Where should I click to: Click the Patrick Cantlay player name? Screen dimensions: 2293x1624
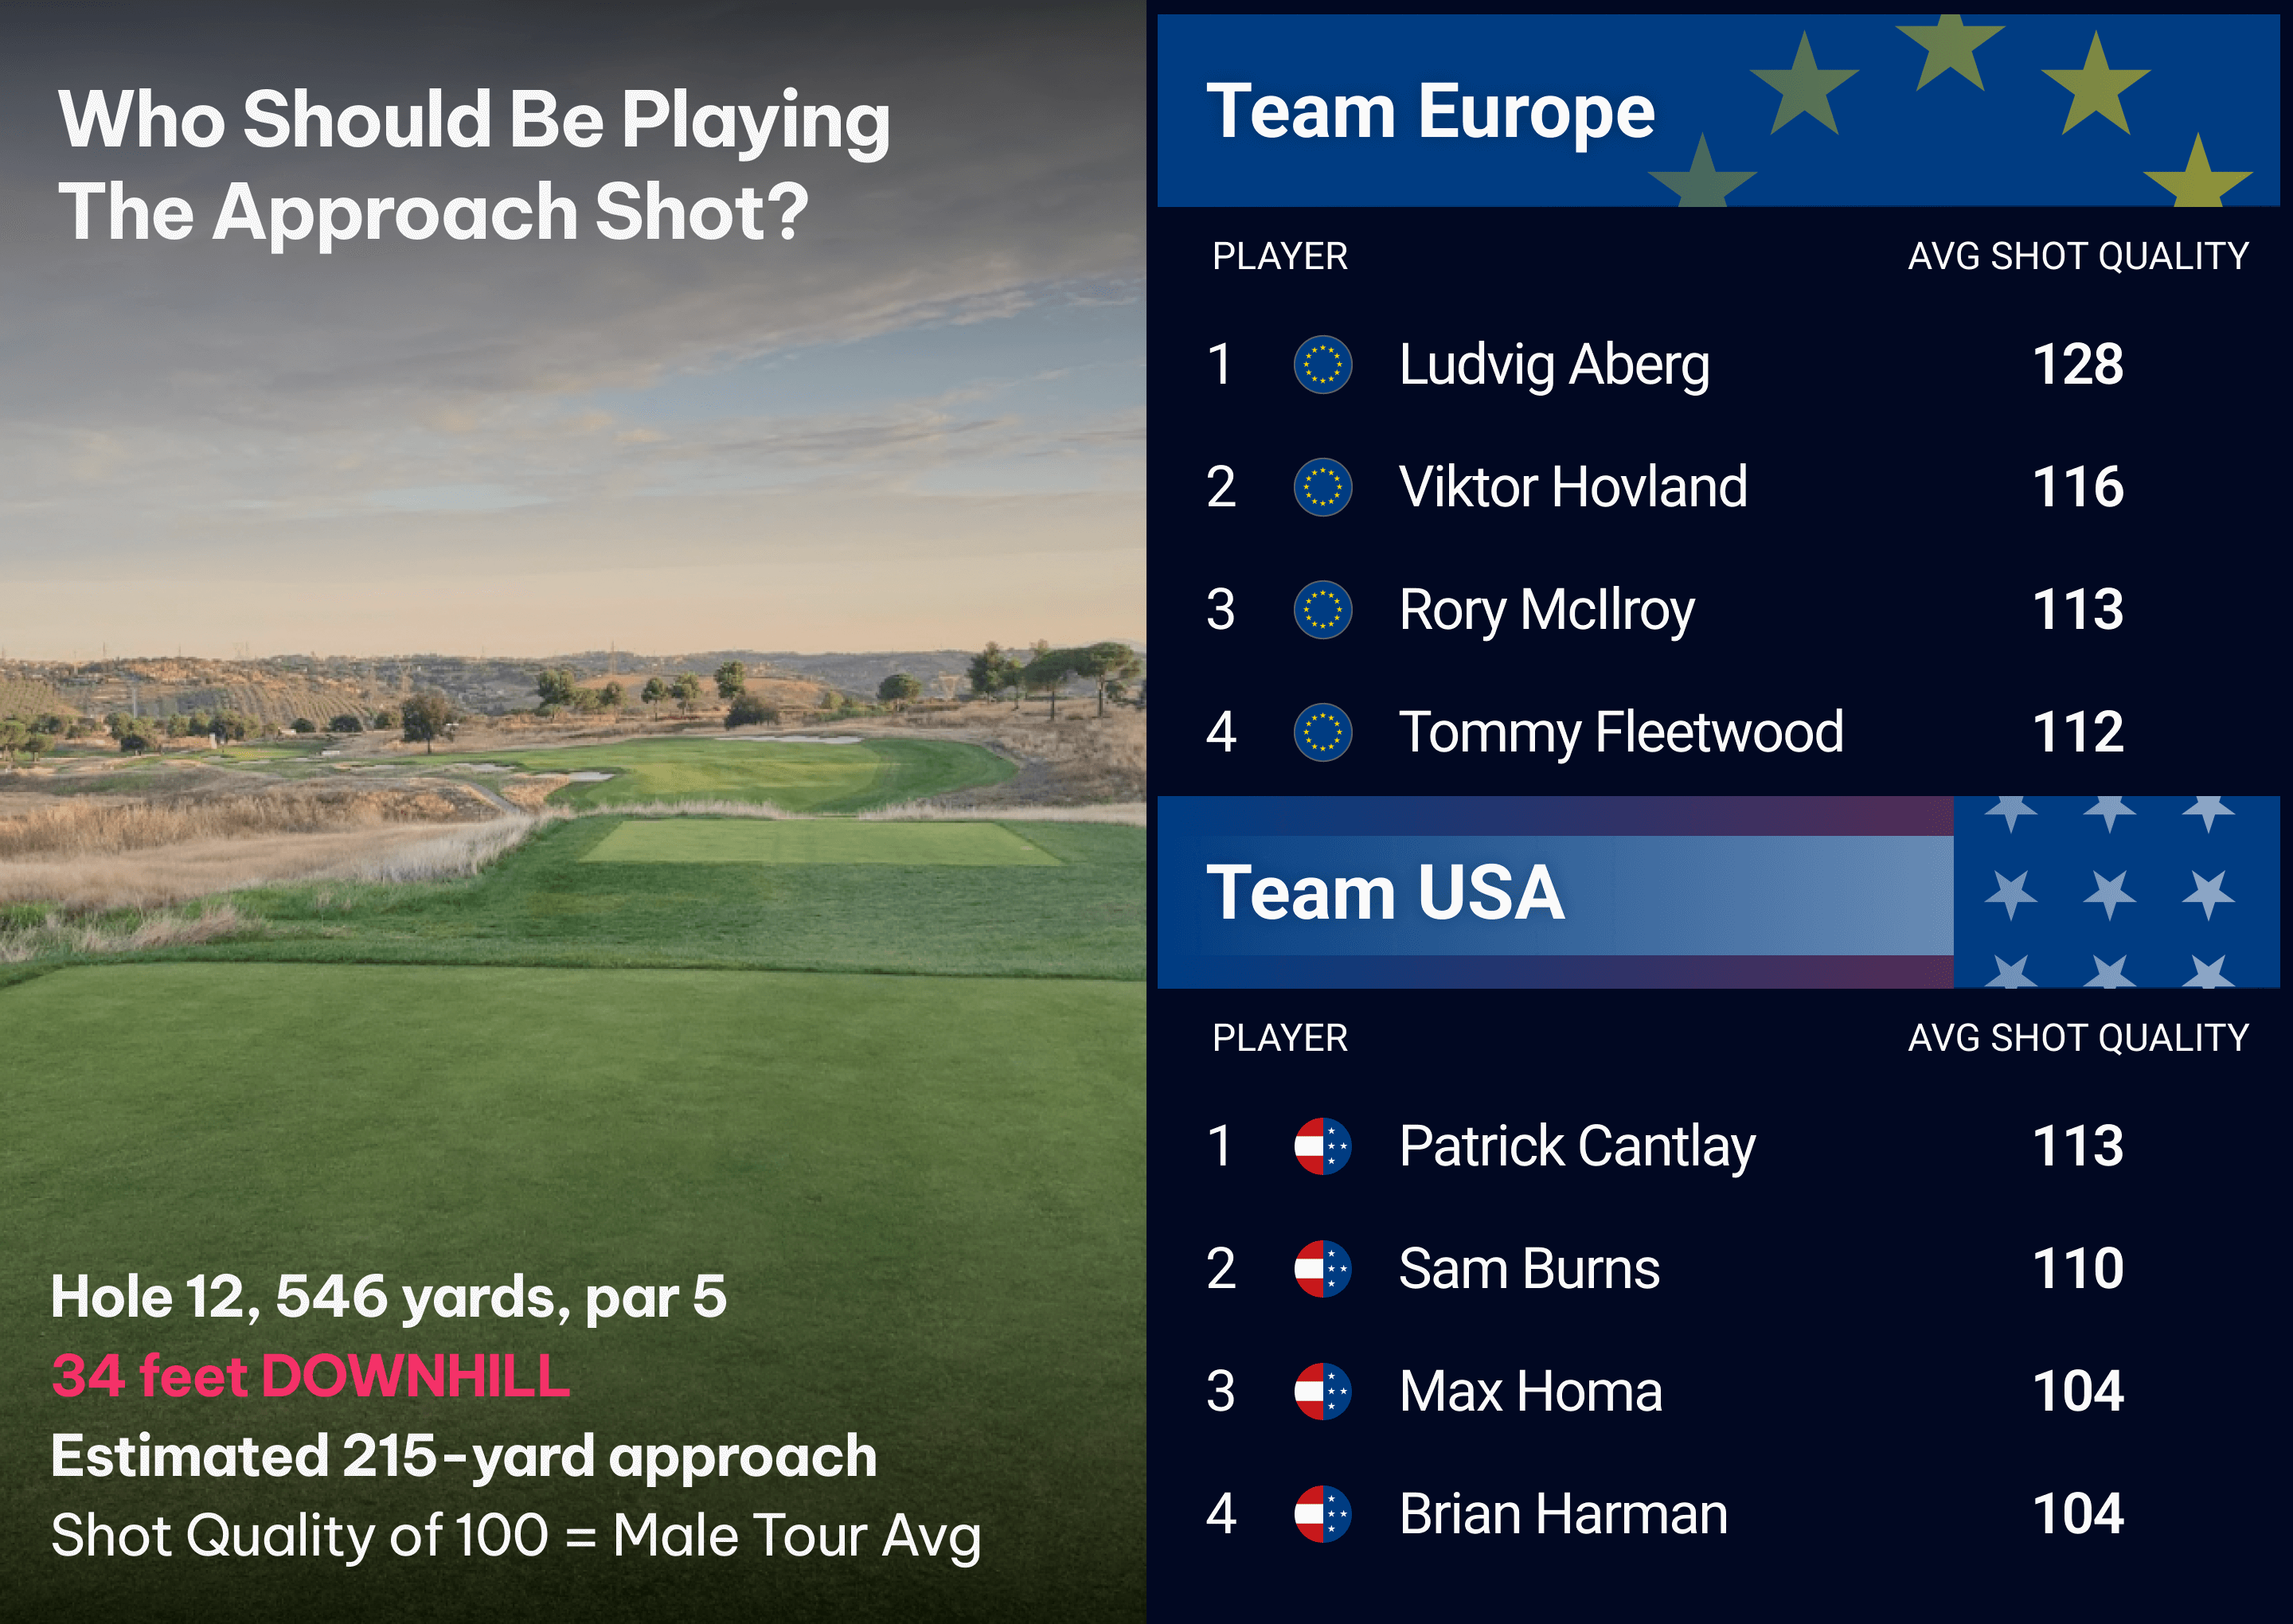[1576, 1146]
